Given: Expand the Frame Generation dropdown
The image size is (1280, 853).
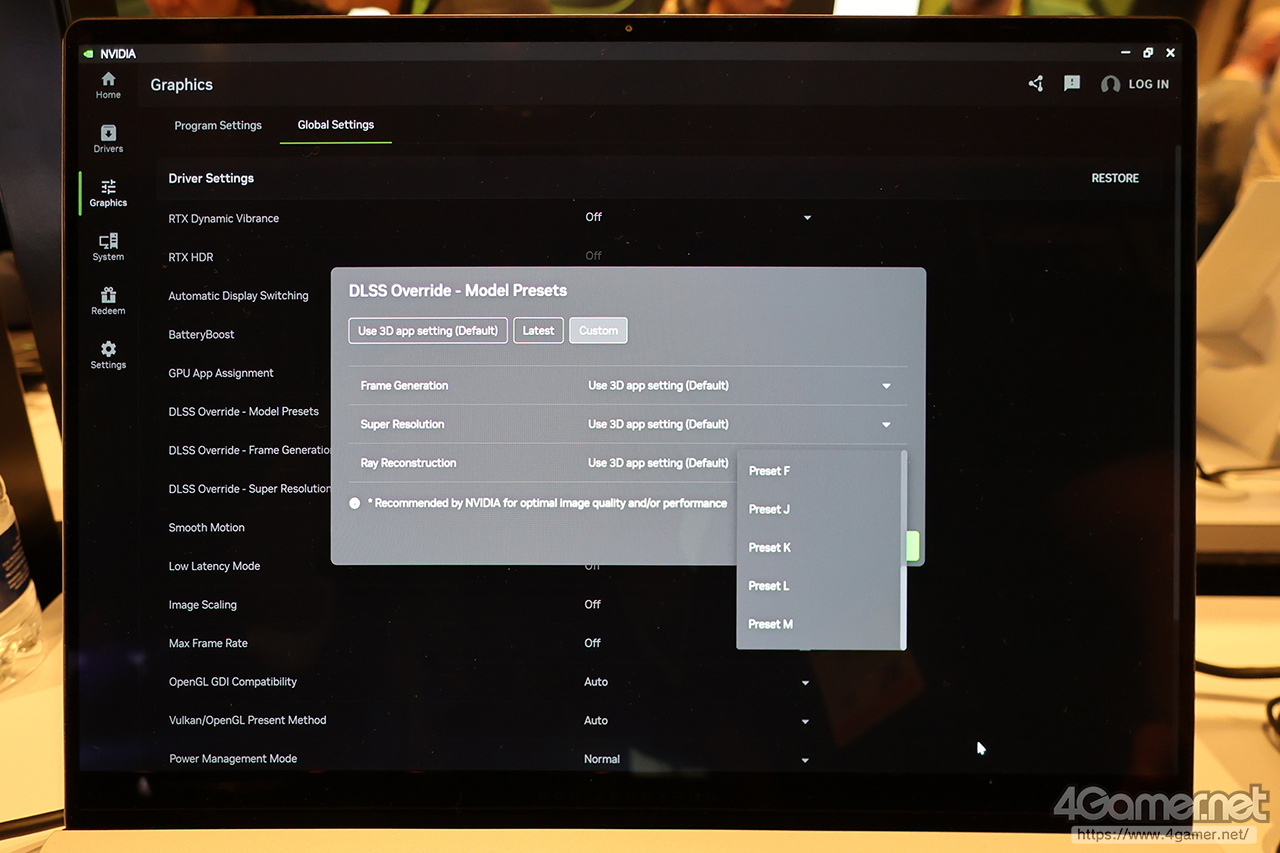Looking at the screenshot, I should pyautogui.click(x=886, y=386).
